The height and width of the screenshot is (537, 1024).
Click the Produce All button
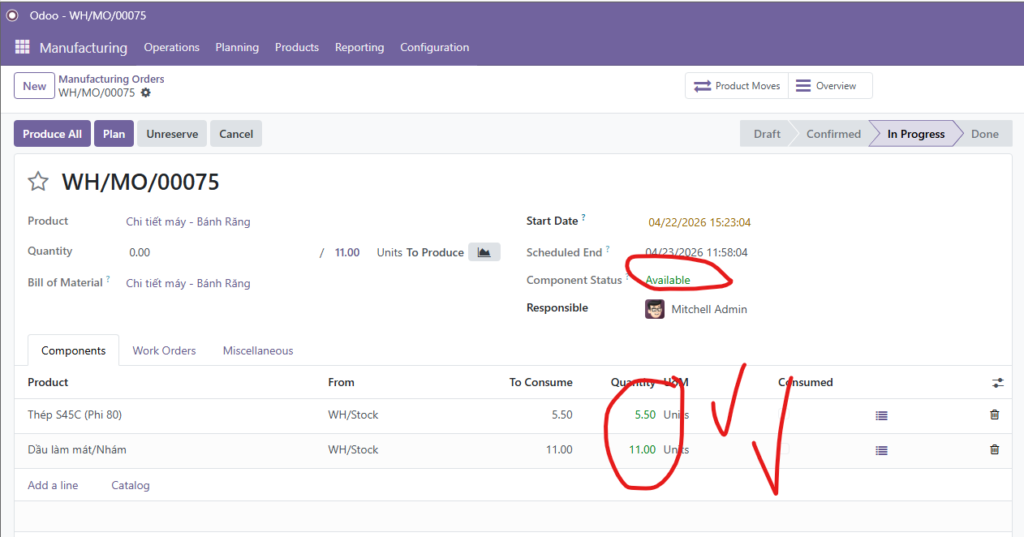(x=52, y=134)
